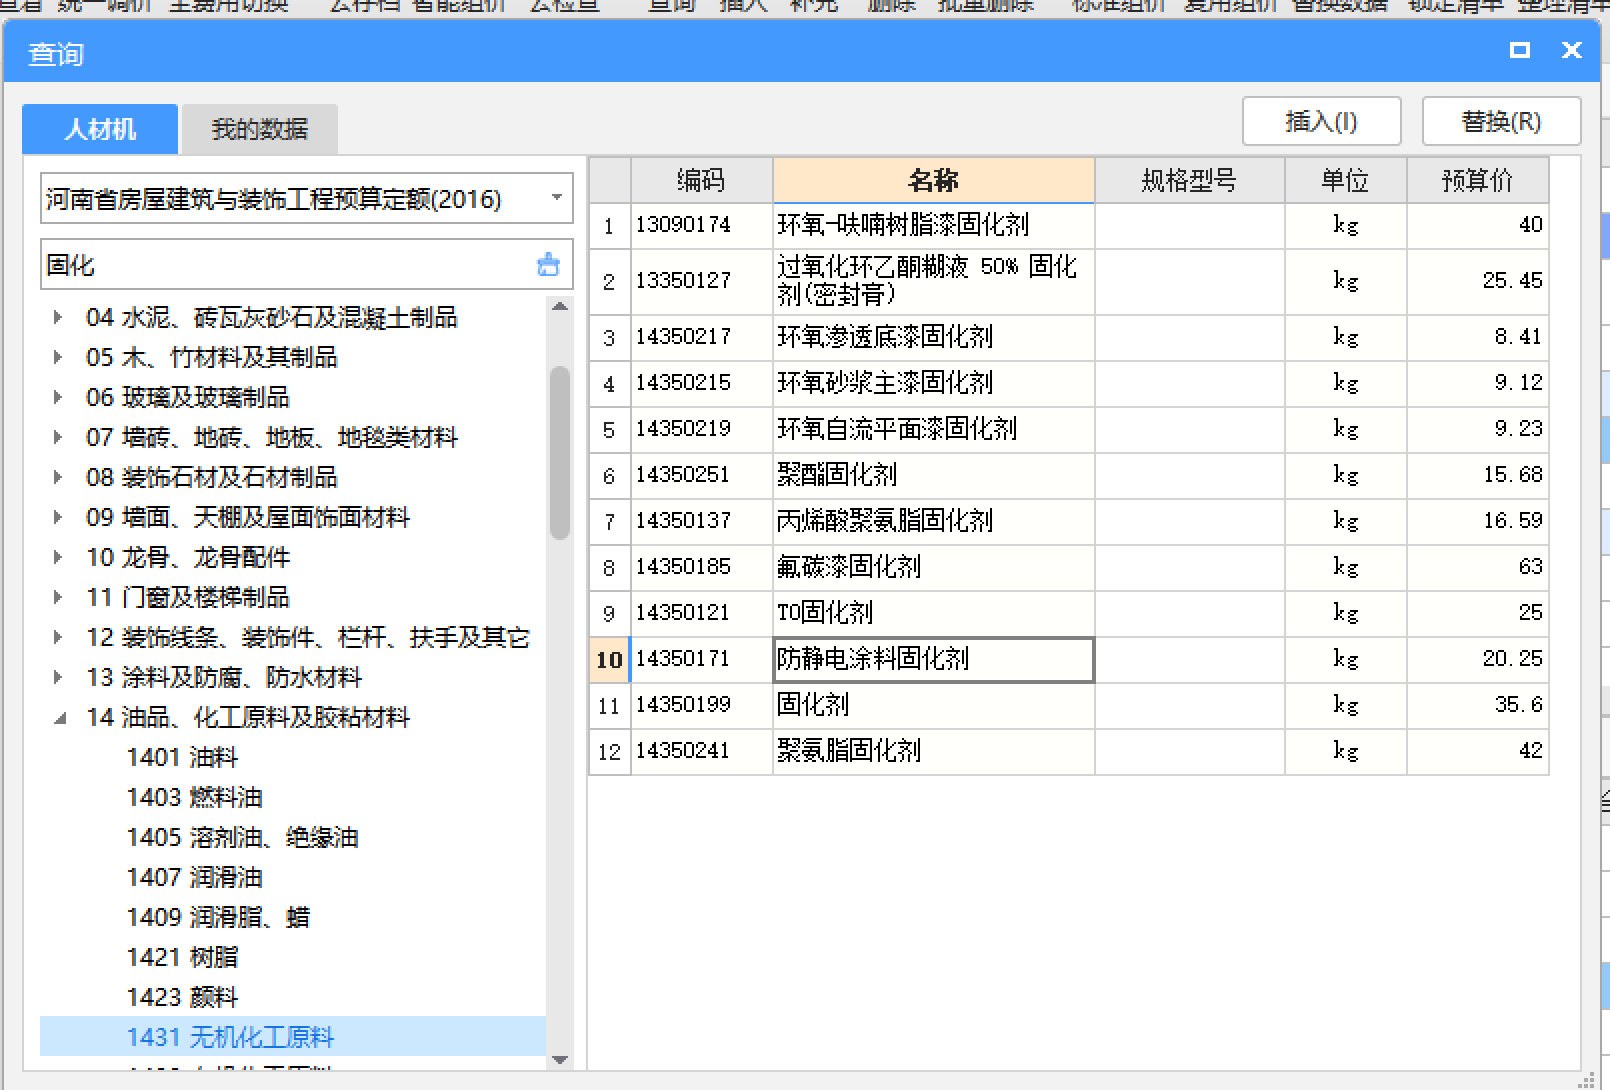Screen dimensions: 1610x1090
Task: Click the 单位 column header
Action: 1345,180
